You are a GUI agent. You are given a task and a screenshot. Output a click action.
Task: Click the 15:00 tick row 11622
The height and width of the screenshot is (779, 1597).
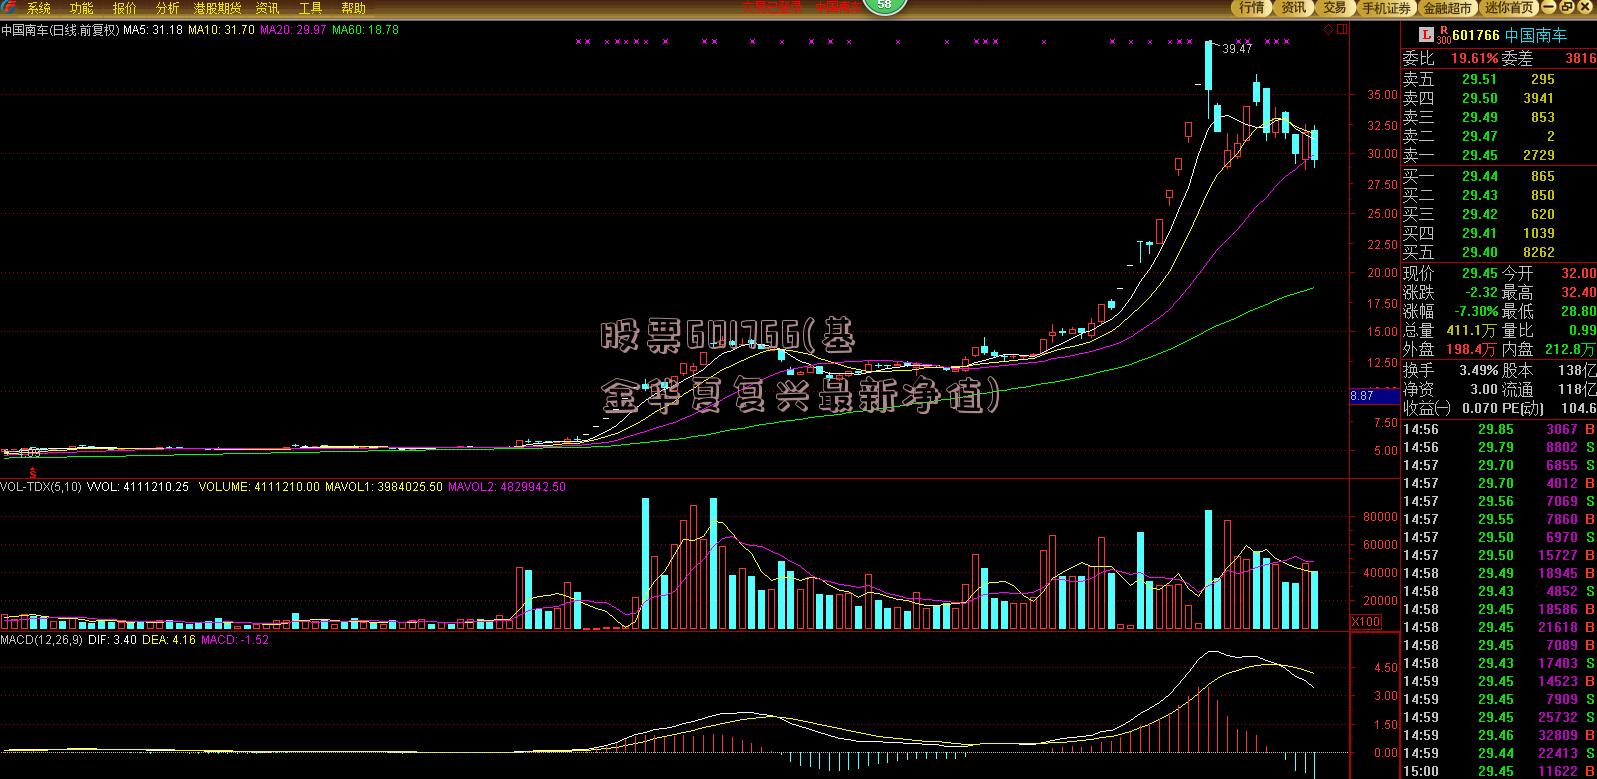[x=1499, y=771]
